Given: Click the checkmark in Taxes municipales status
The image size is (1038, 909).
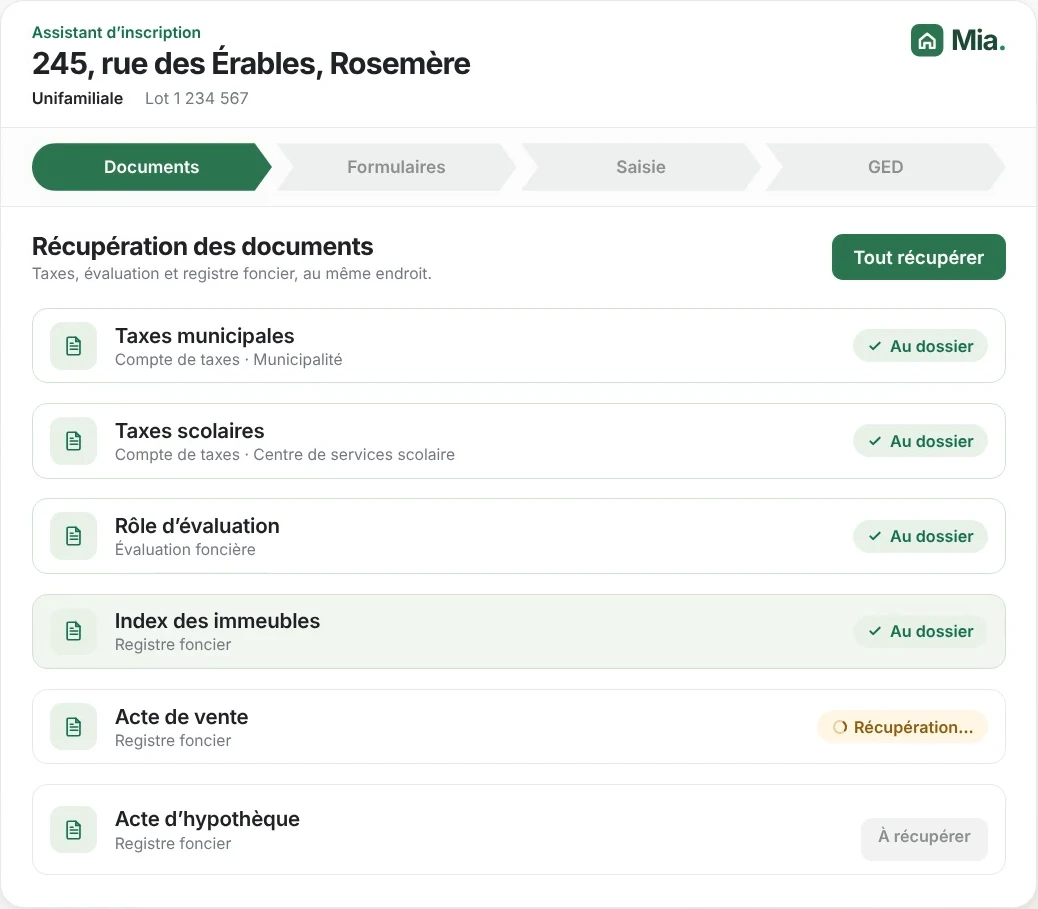Looking at the screenshot, I should point(874,346).
